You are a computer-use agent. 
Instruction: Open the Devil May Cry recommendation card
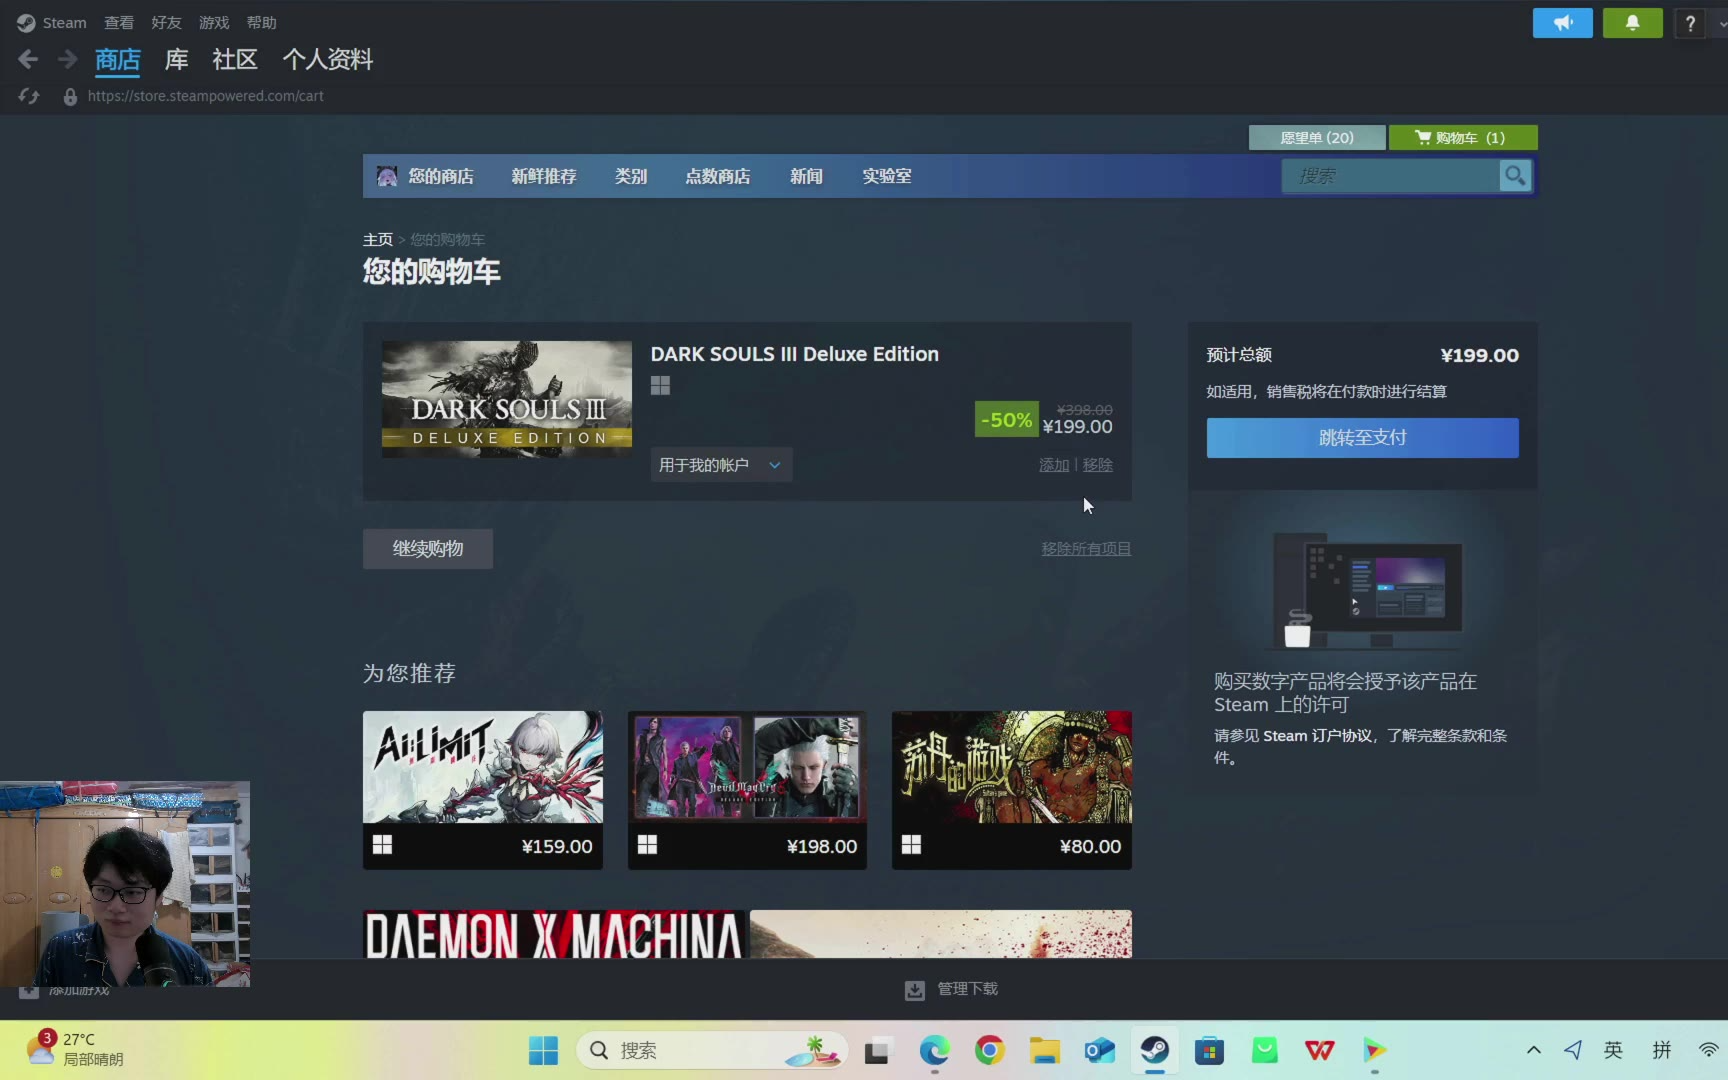point(747,790)
